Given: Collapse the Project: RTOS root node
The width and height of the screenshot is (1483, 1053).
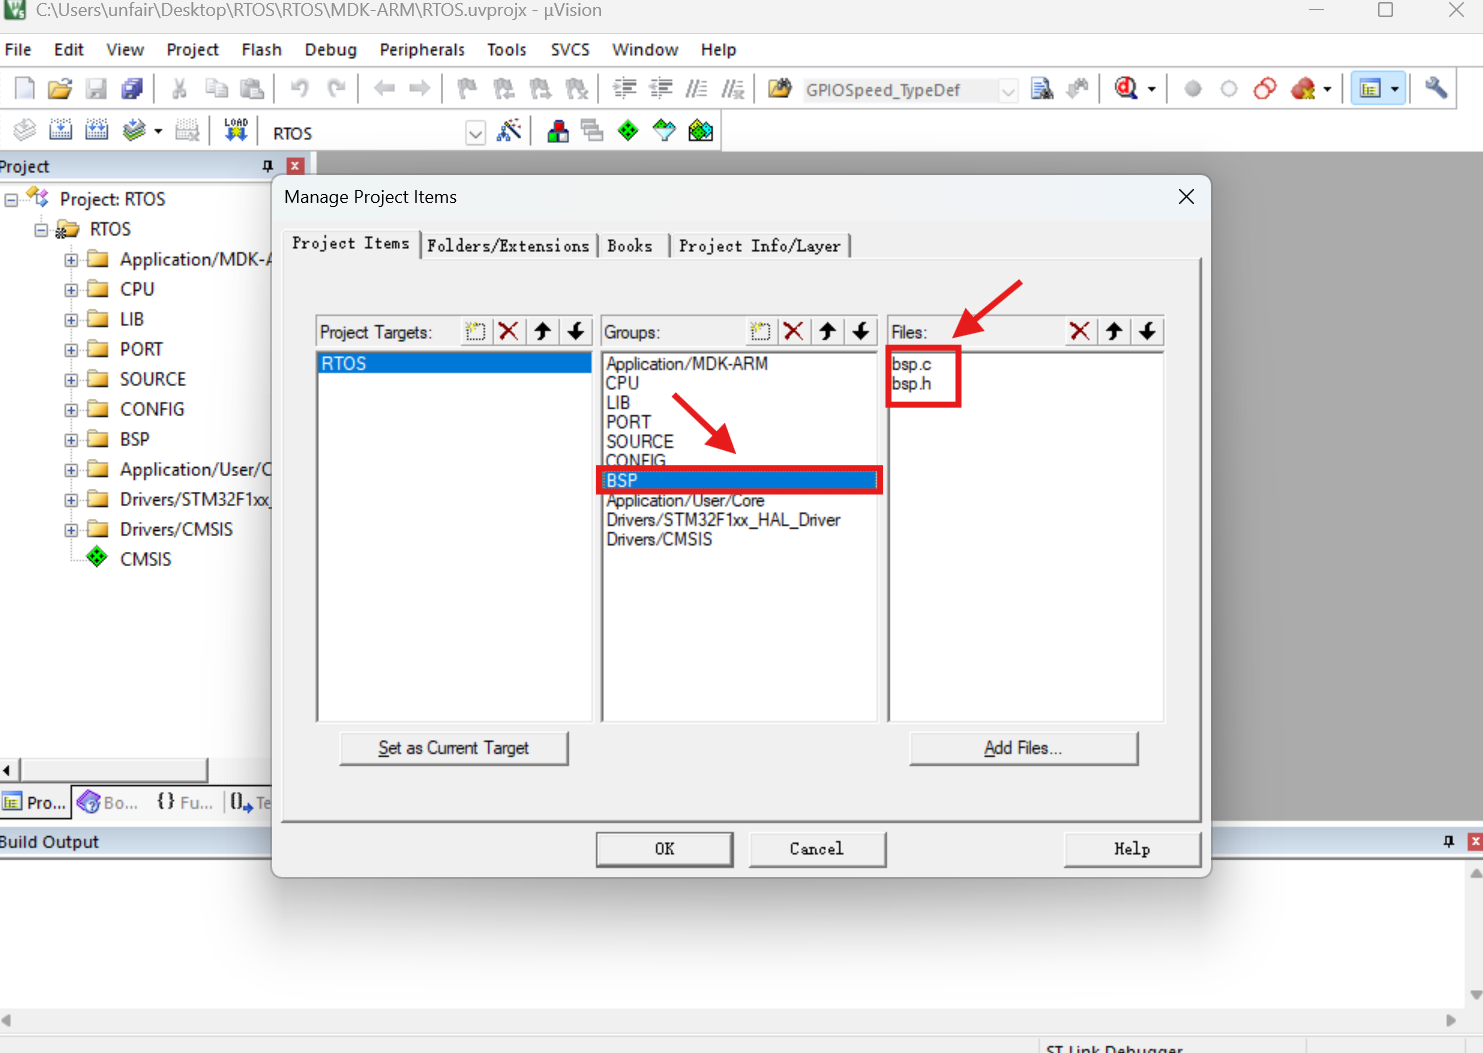Looking at the screenshot, I should coord(11,200).
